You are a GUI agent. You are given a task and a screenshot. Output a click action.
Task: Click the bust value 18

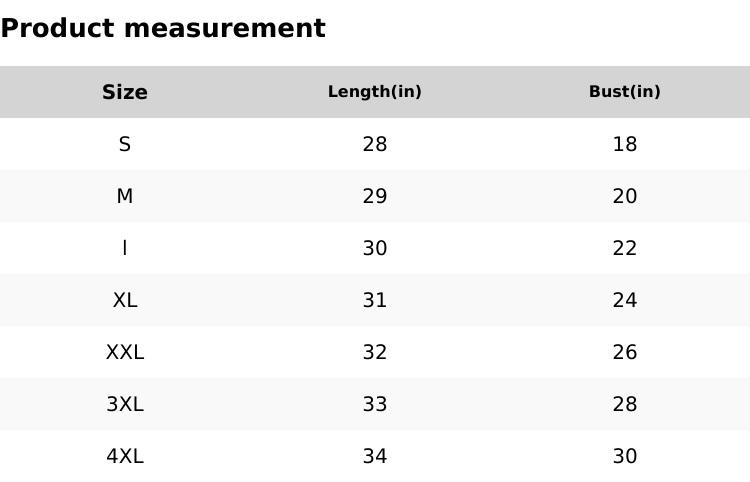coord(625,144)
